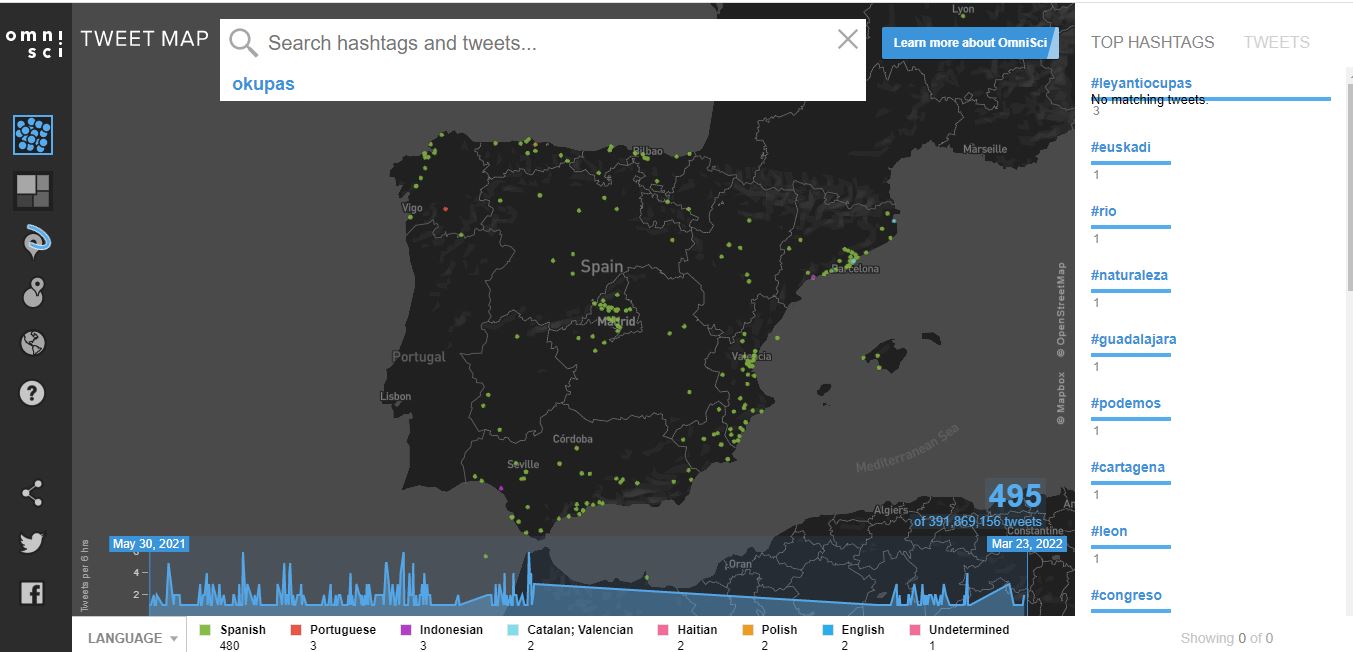Click the Facebook icon in sidebar
This screenshot has height=652, width=1353.
[33, 591]
